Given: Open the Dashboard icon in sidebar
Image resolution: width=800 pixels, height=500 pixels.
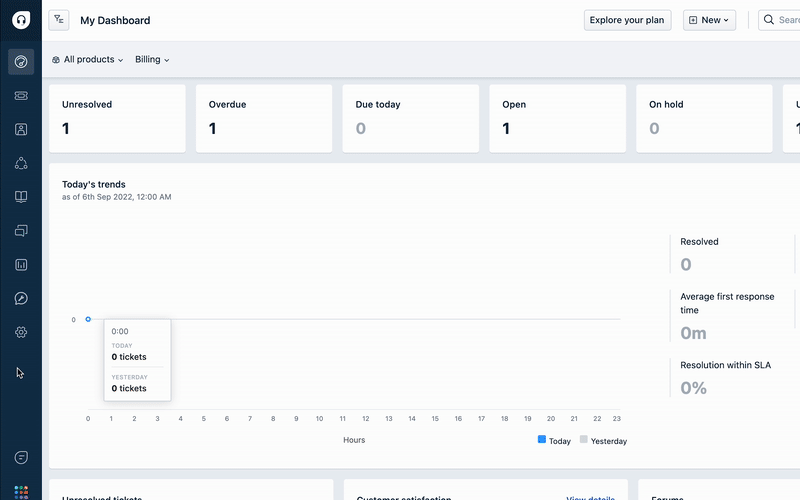Looking at the screenshot, I should point(21,62).
